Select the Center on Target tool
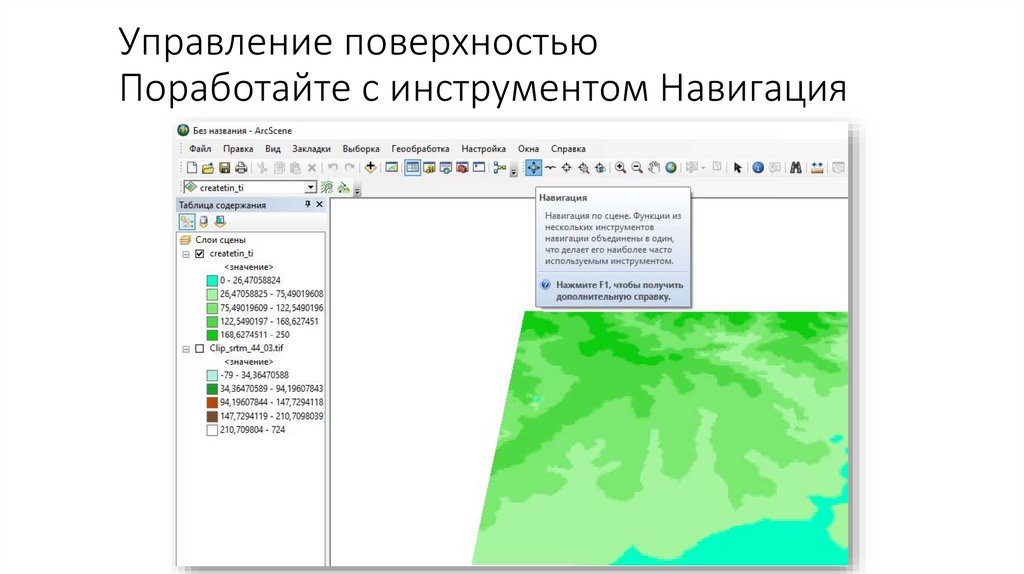 point(567,168)
